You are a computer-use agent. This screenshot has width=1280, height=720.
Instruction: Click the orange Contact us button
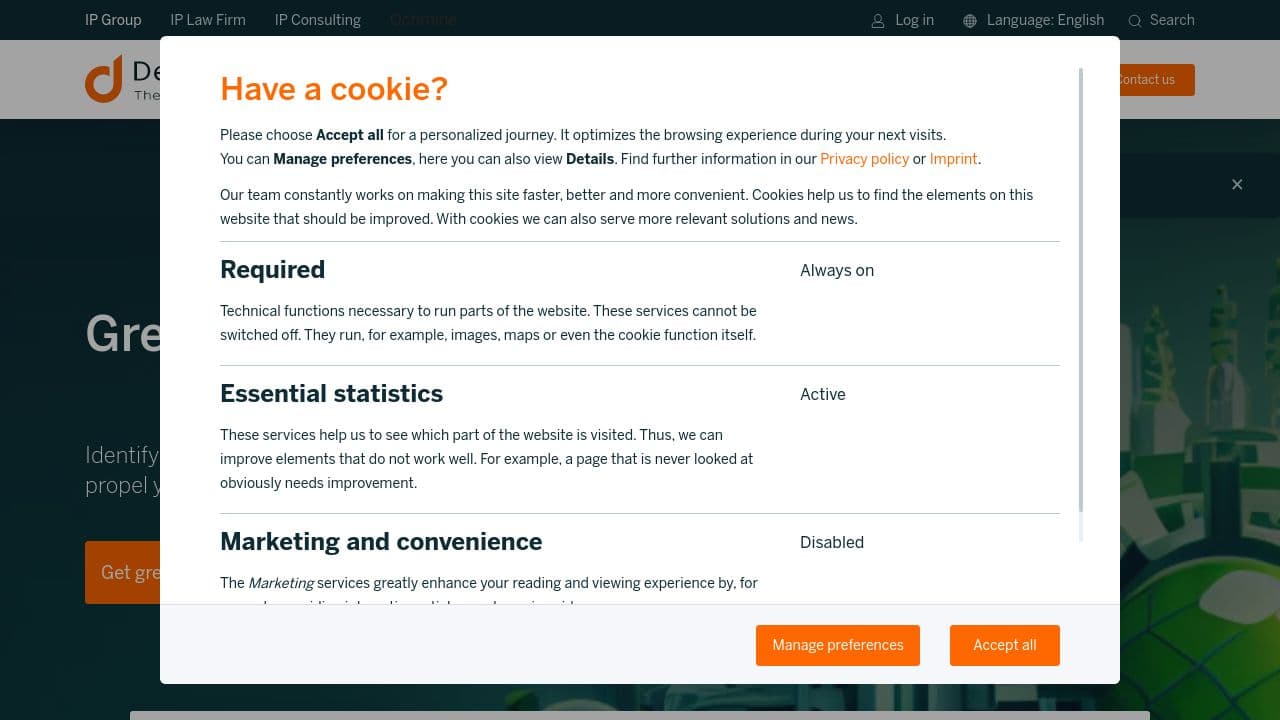point(1152,80)
